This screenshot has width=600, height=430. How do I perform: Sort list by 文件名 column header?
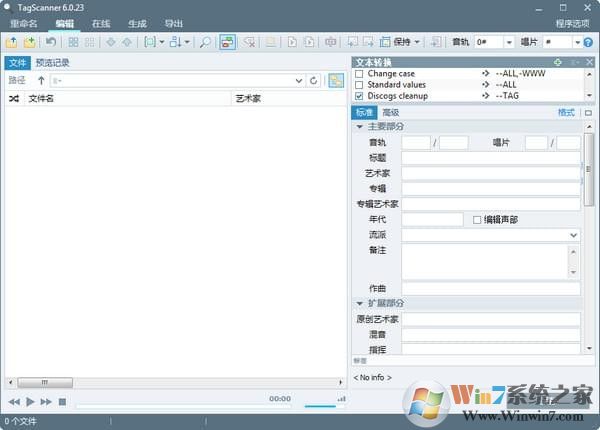[128, 99]
